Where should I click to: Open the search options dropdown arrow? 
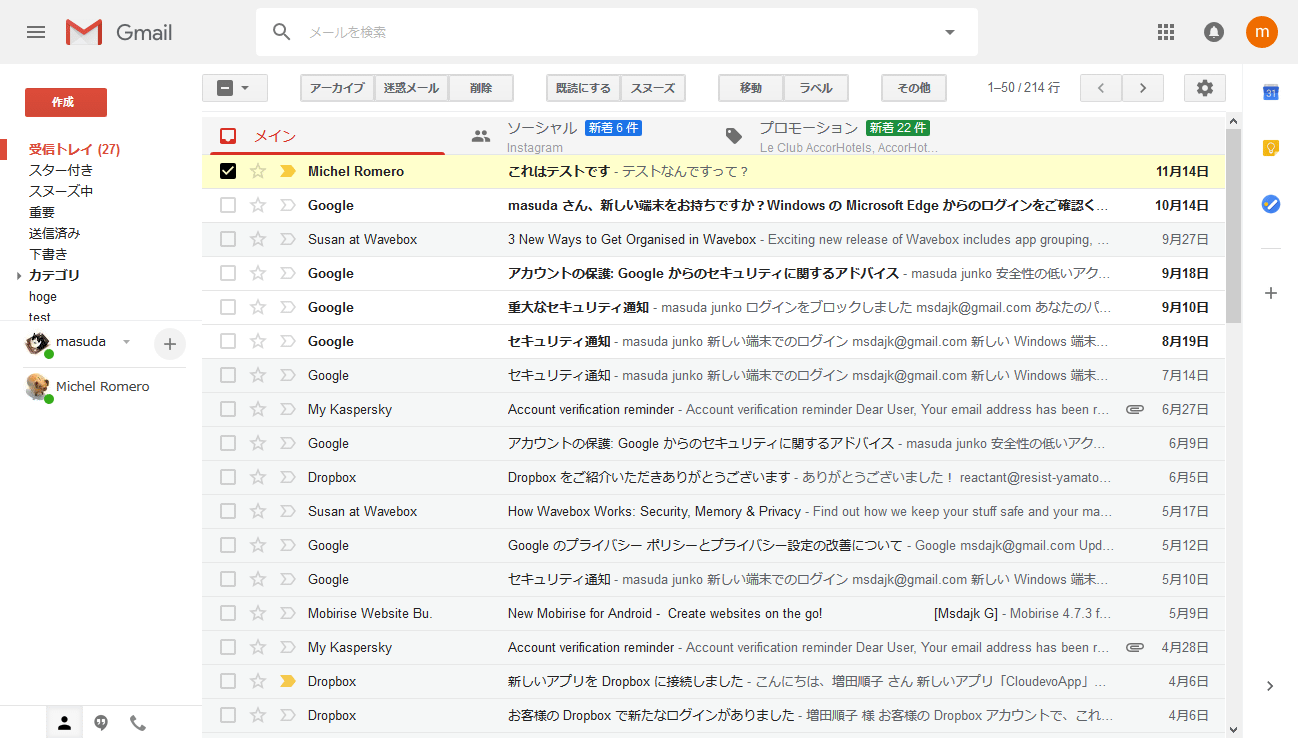click(x=950, y=32)
